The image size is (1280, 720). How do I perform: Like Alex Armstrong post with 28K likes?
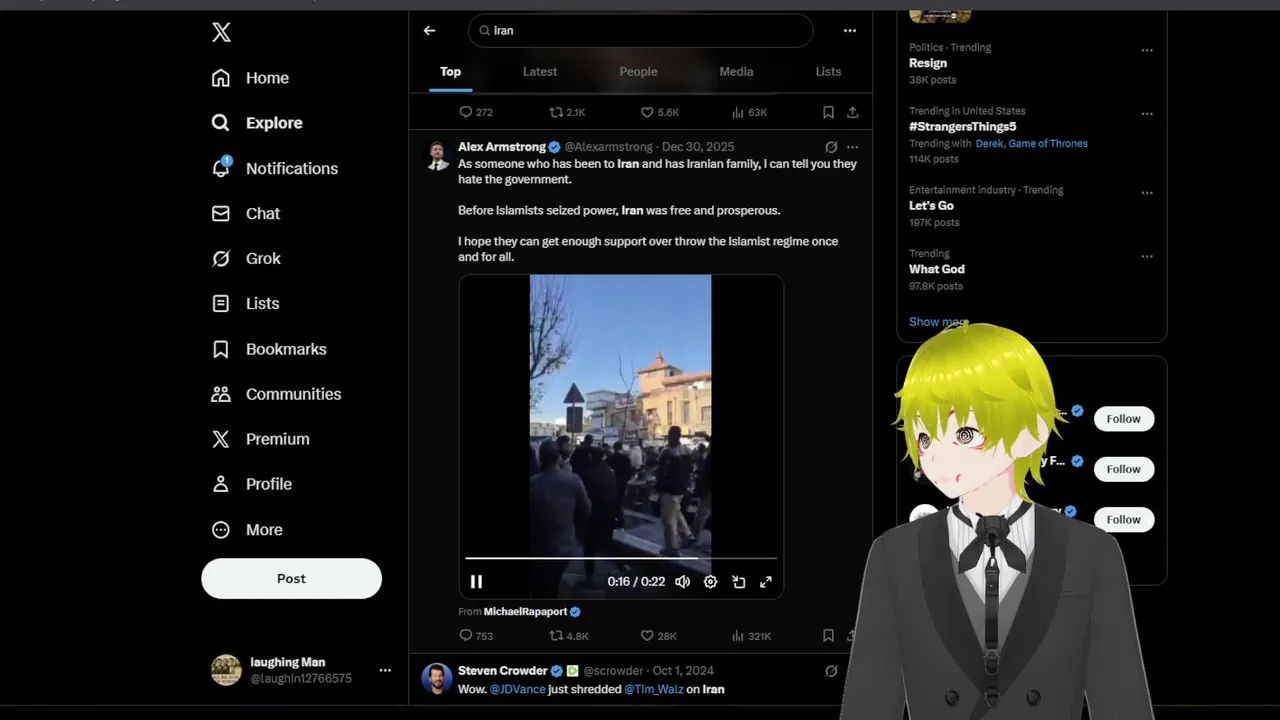659,636
